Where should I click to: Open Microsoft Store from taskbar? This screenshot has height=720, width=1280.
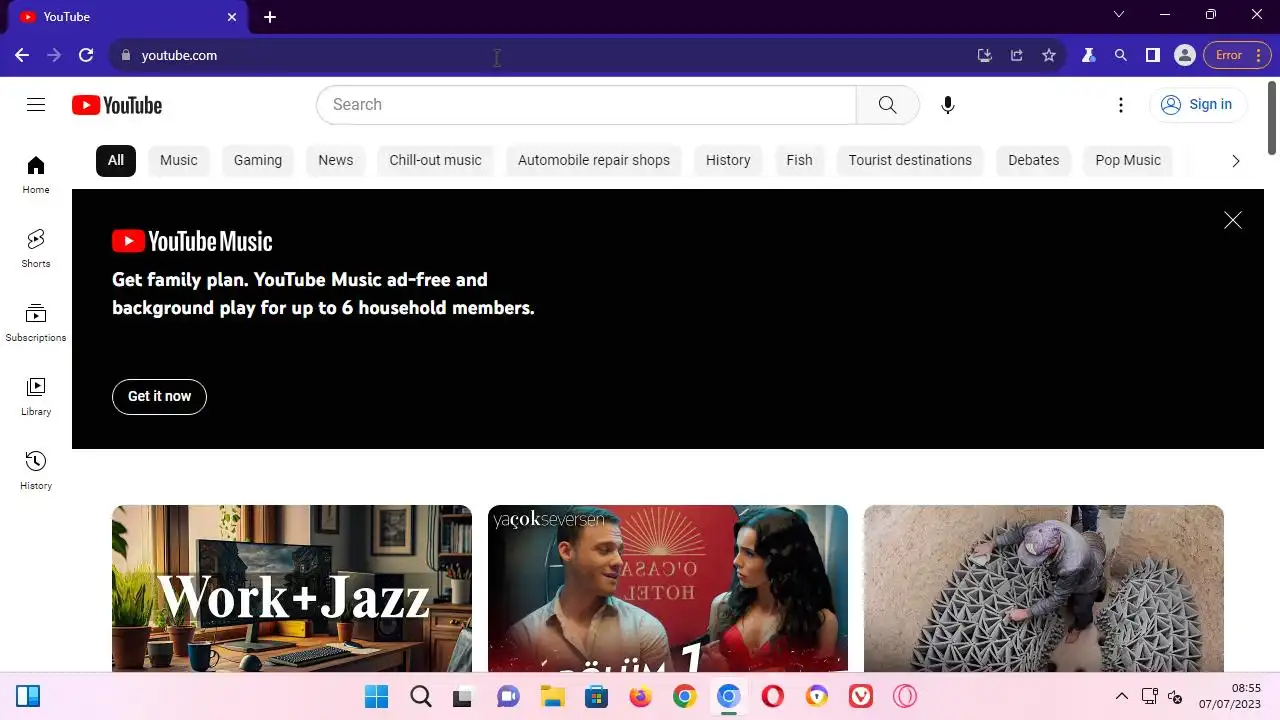click(597, 696)
